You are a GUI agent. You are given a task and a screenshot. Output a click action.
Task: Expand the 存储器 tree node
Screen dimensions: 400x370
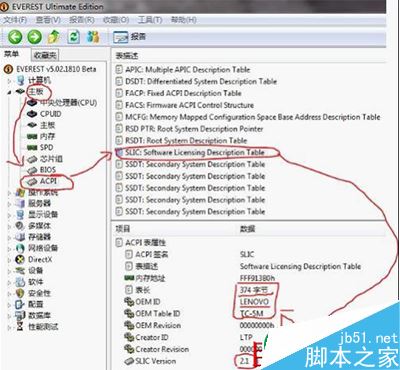tap(9, 237)
